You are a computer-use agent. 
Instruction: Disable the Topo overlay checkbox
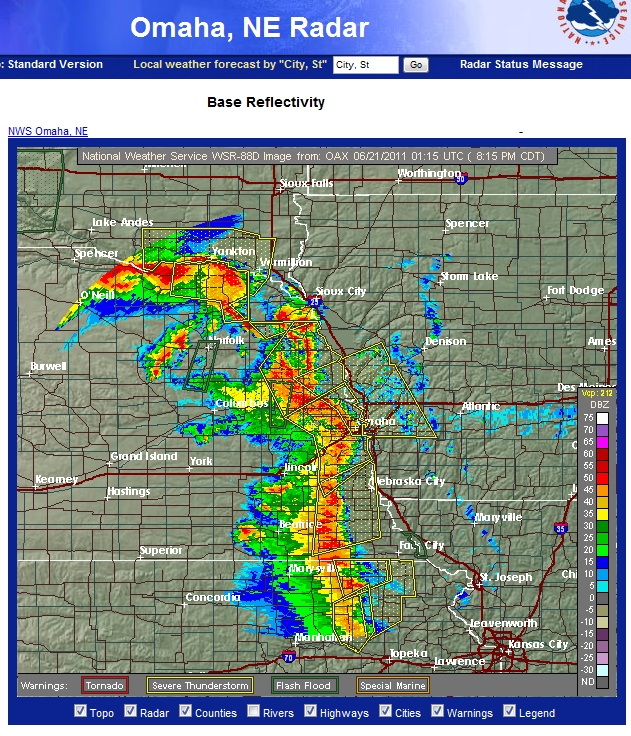[x=80, y=712]
